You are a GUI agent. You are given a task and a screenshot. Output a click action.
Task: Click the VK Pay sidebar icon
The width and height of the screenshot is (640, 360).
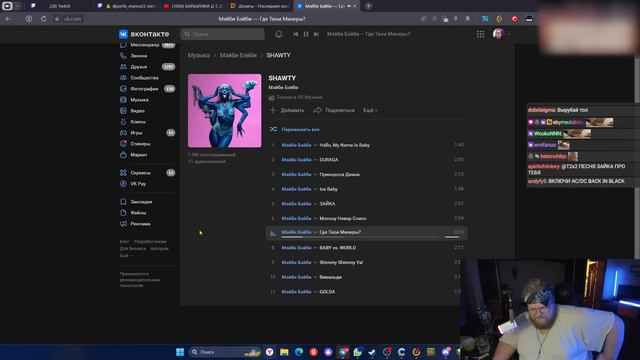123,184
